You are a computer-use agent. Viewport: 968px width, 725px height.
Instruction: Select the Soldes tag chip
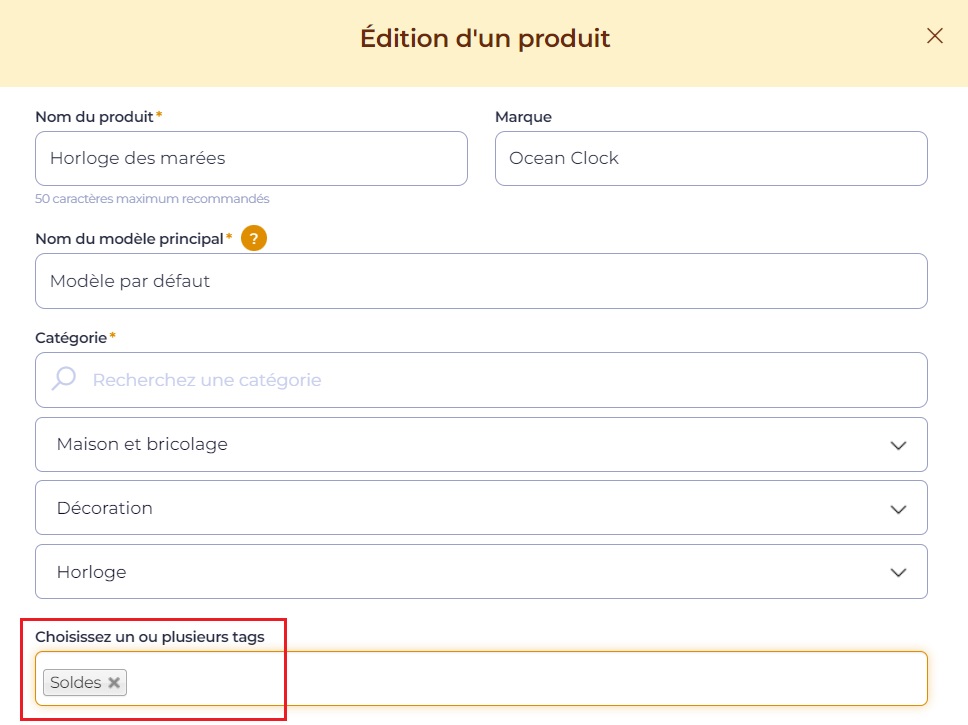click(x=76, y=682)
